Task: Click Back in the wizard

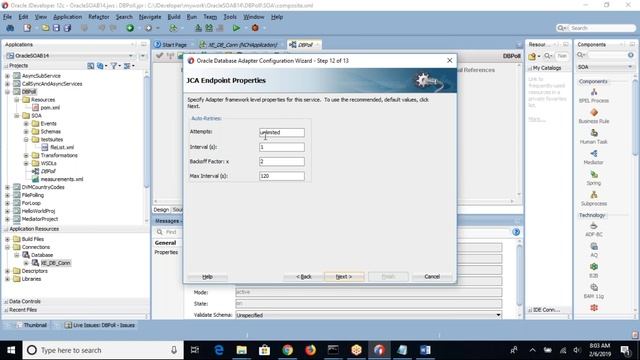Action: [304, 277]
